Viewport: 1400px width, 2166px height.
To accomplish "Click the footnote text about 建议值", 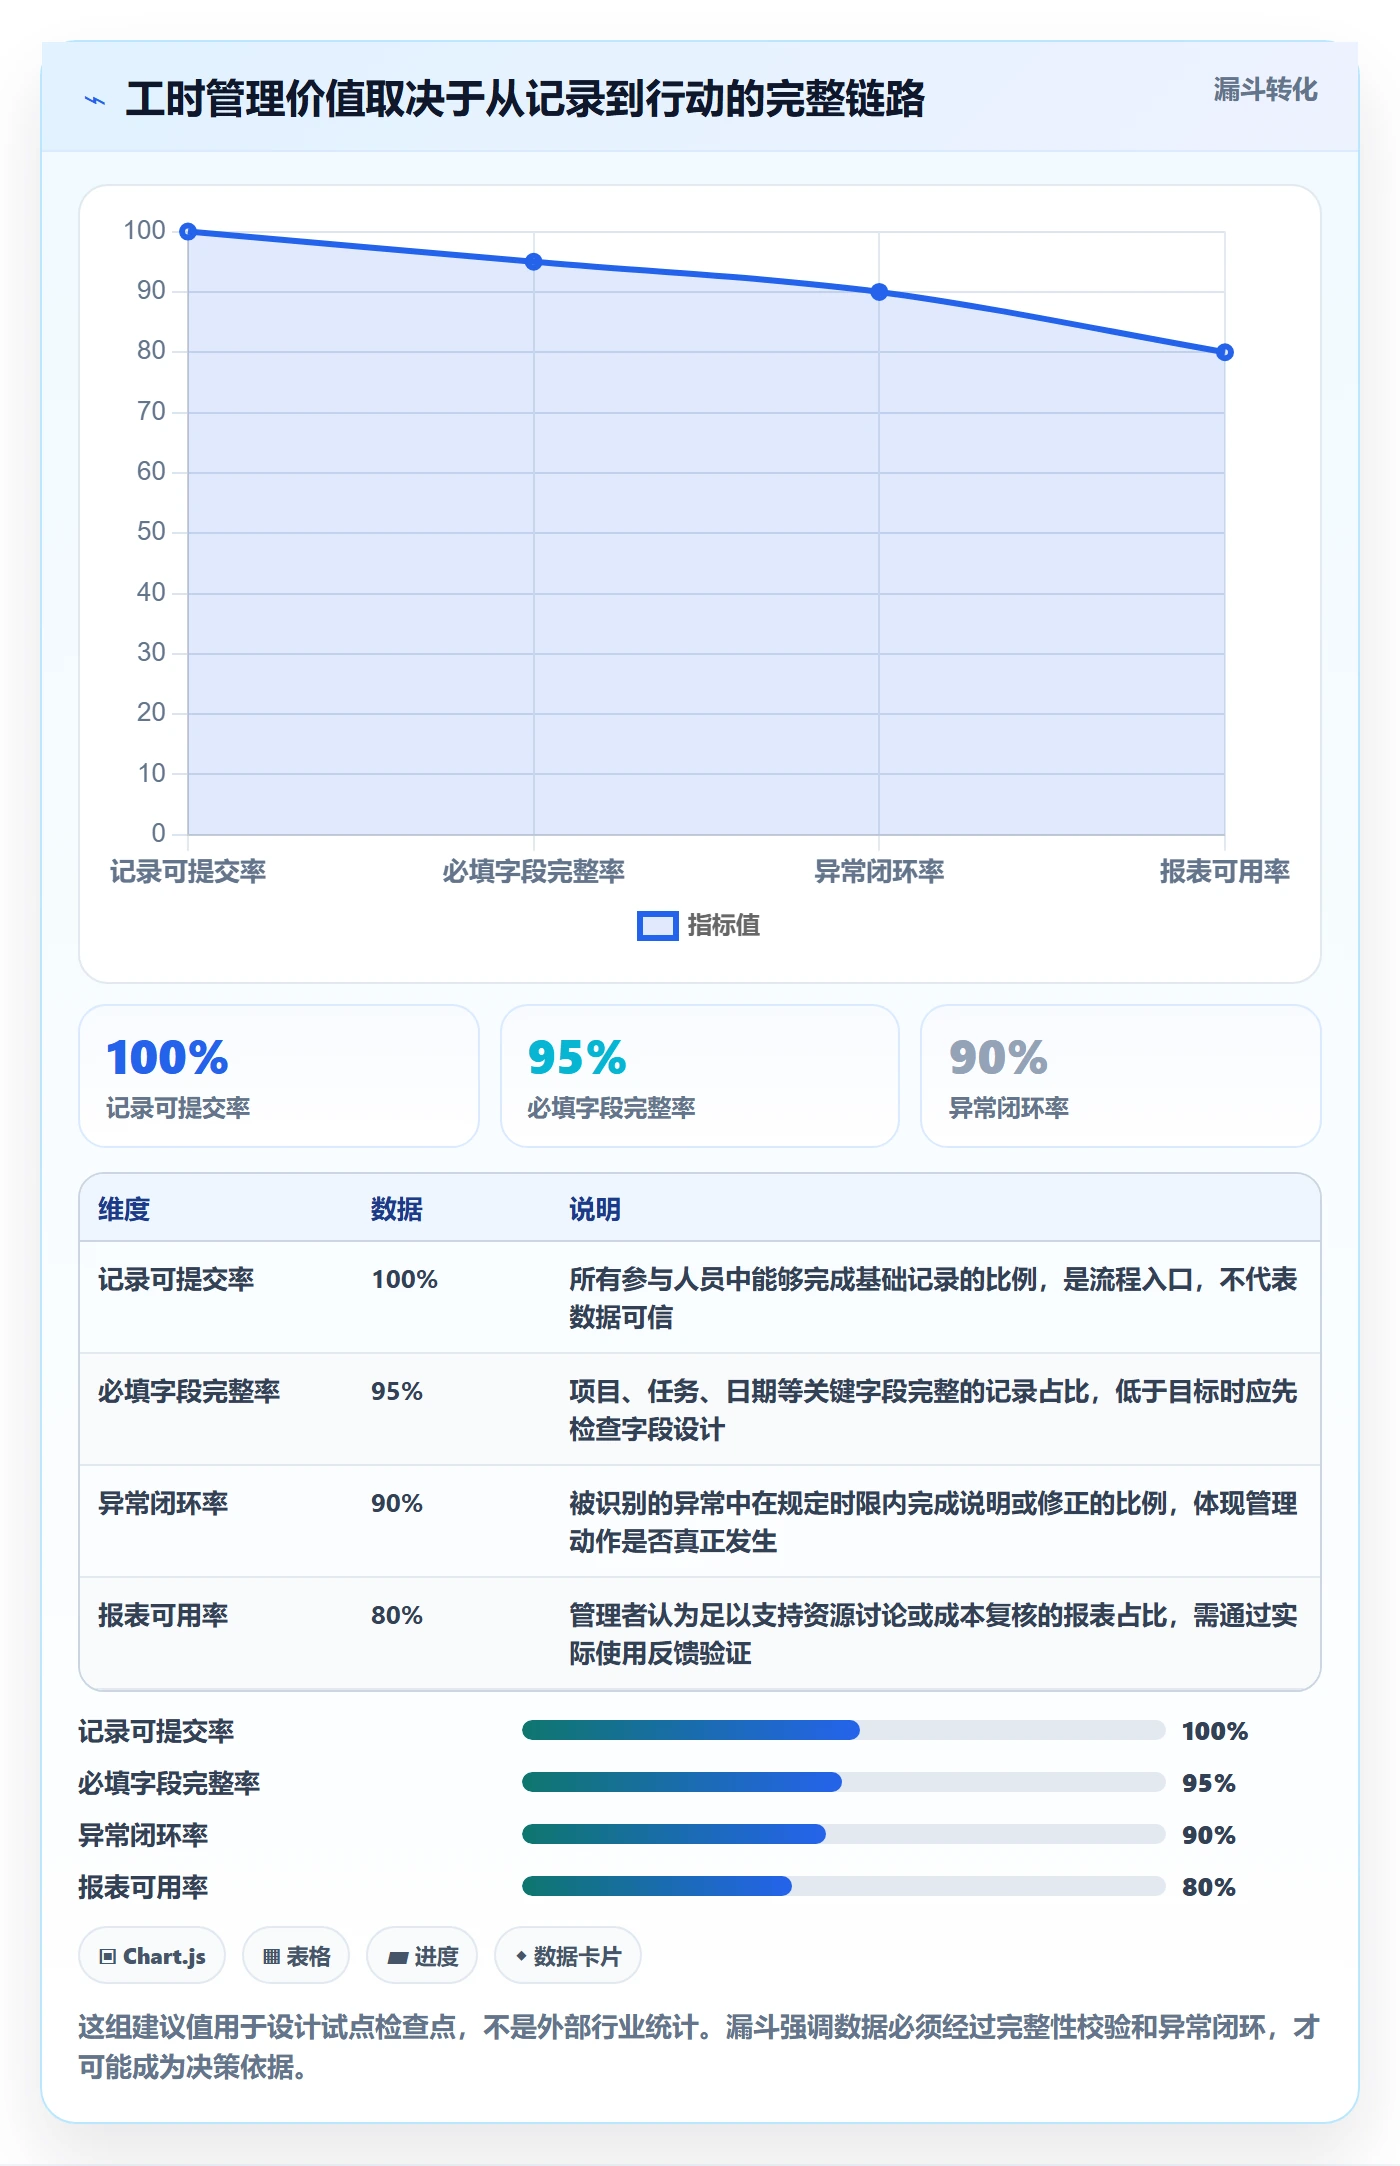I will 700,2047.
